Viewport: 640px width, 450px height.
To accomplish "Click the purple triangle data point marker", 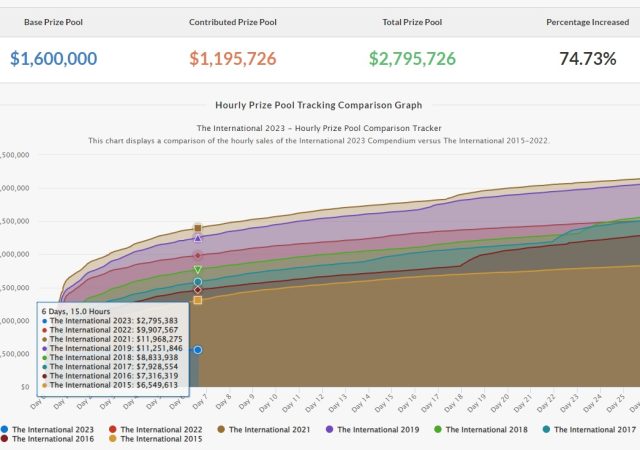I will coord(198,239).
